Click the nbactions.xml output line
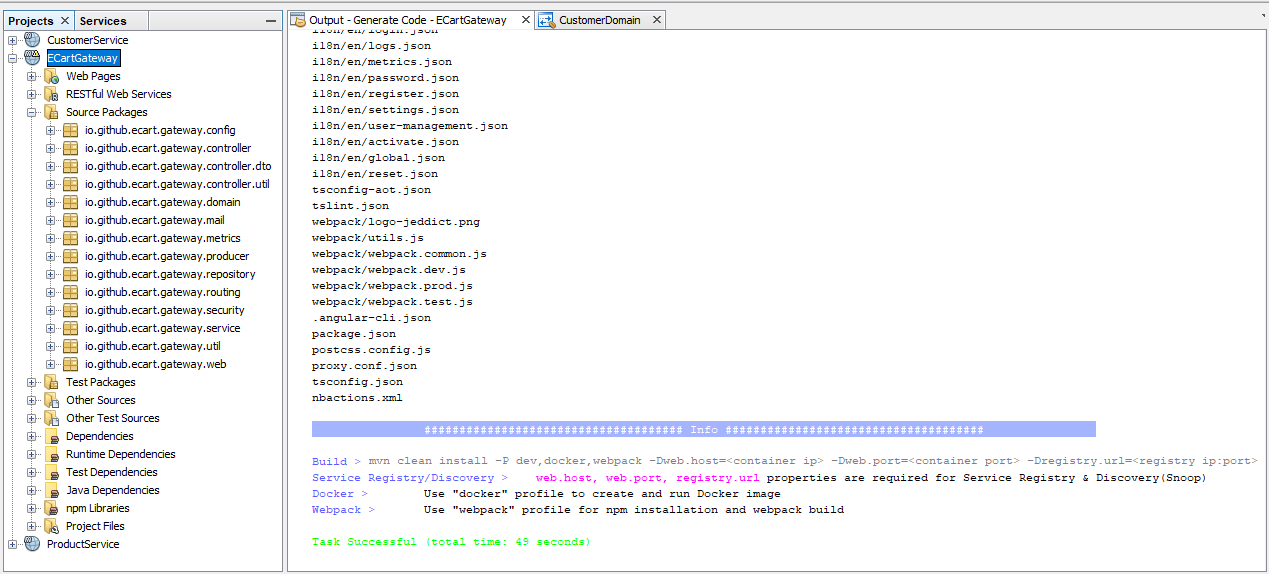The height and width of the screenshot is (574, 1269). 357,398
